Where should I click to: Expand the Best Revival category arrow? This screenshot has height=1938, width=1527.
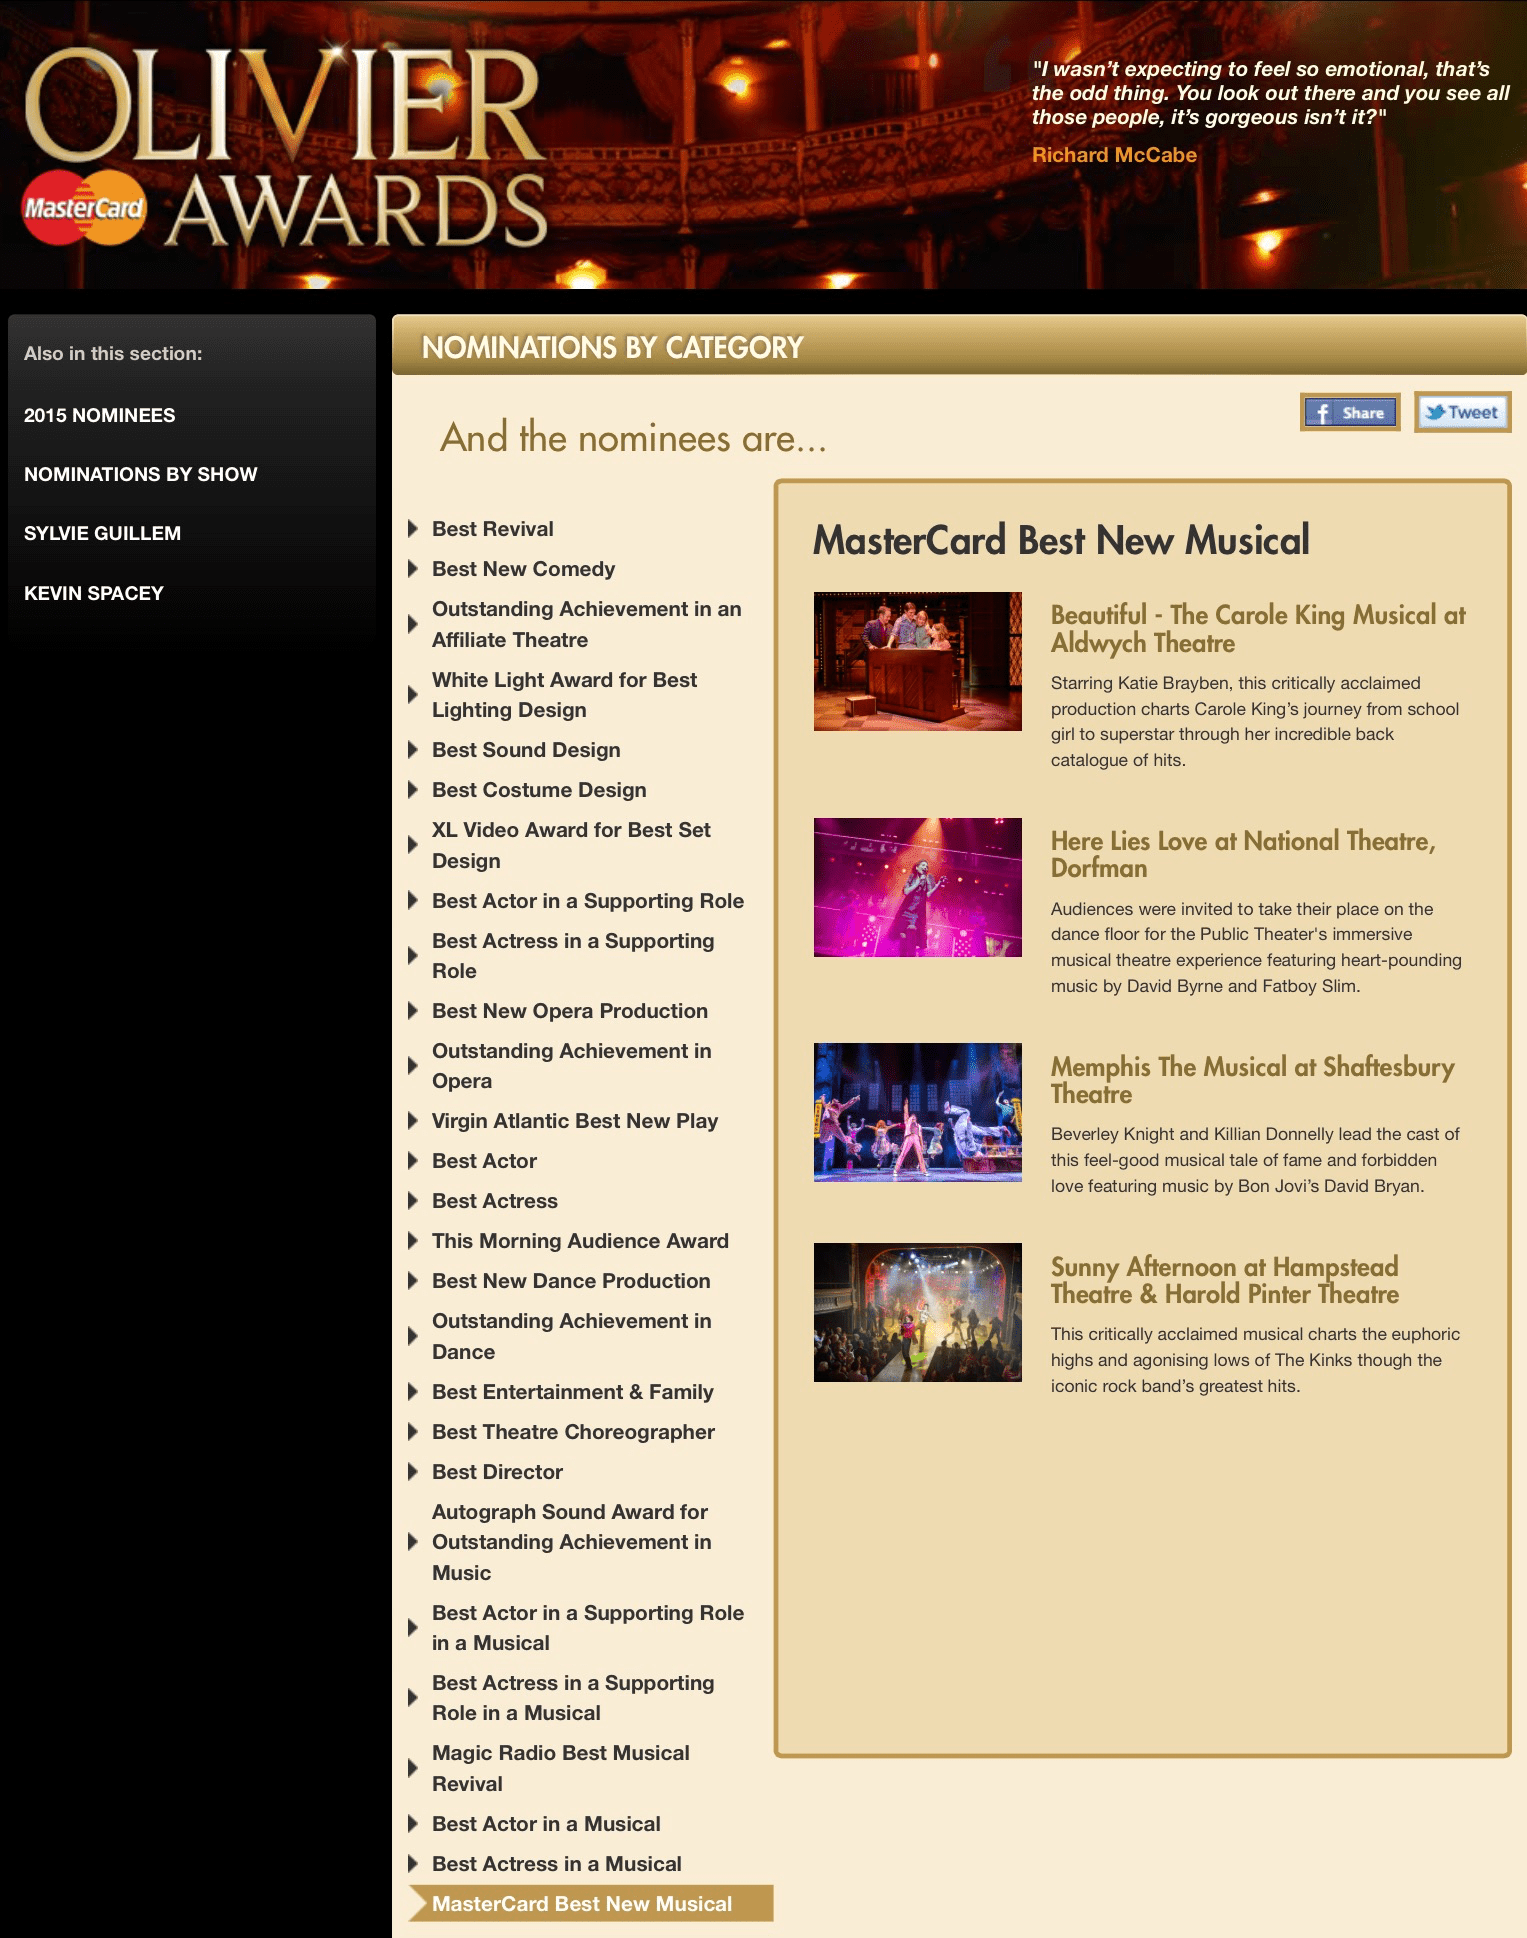[413, 529]
